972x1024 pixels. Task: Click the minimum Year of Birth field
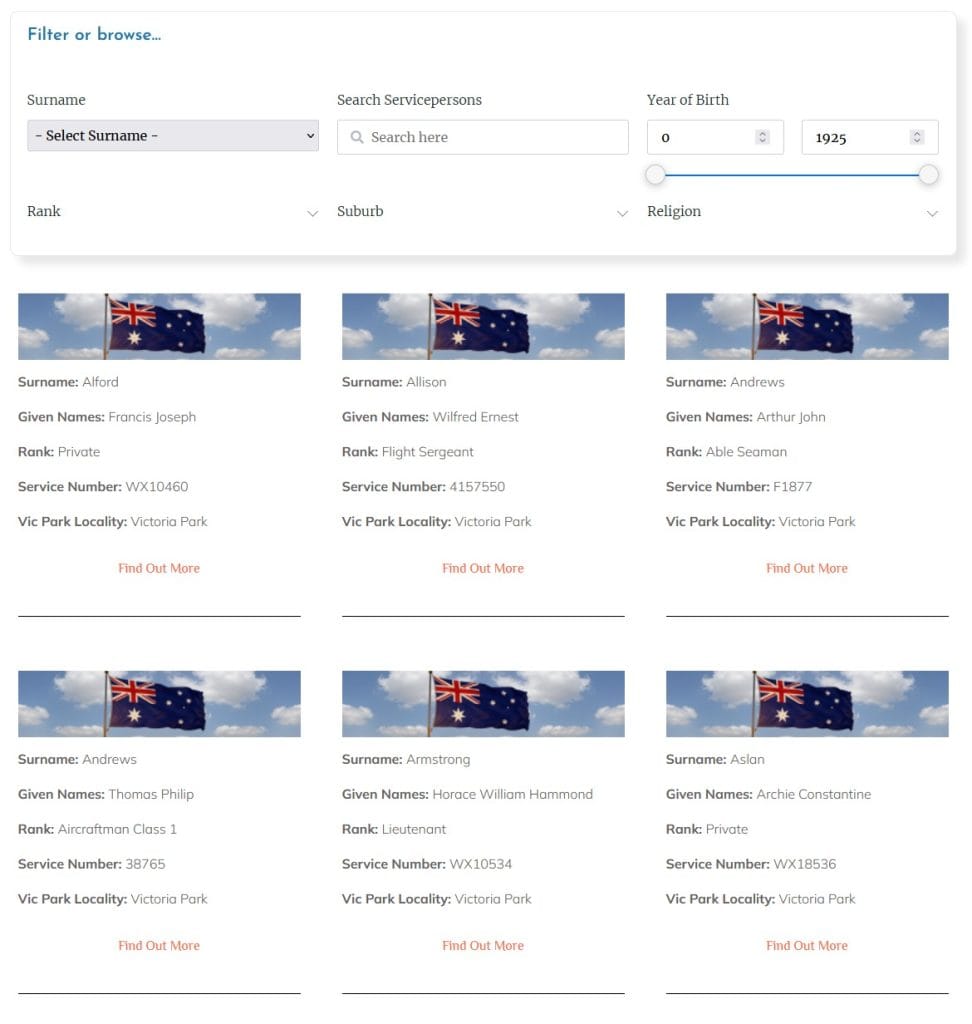(715, 137)
